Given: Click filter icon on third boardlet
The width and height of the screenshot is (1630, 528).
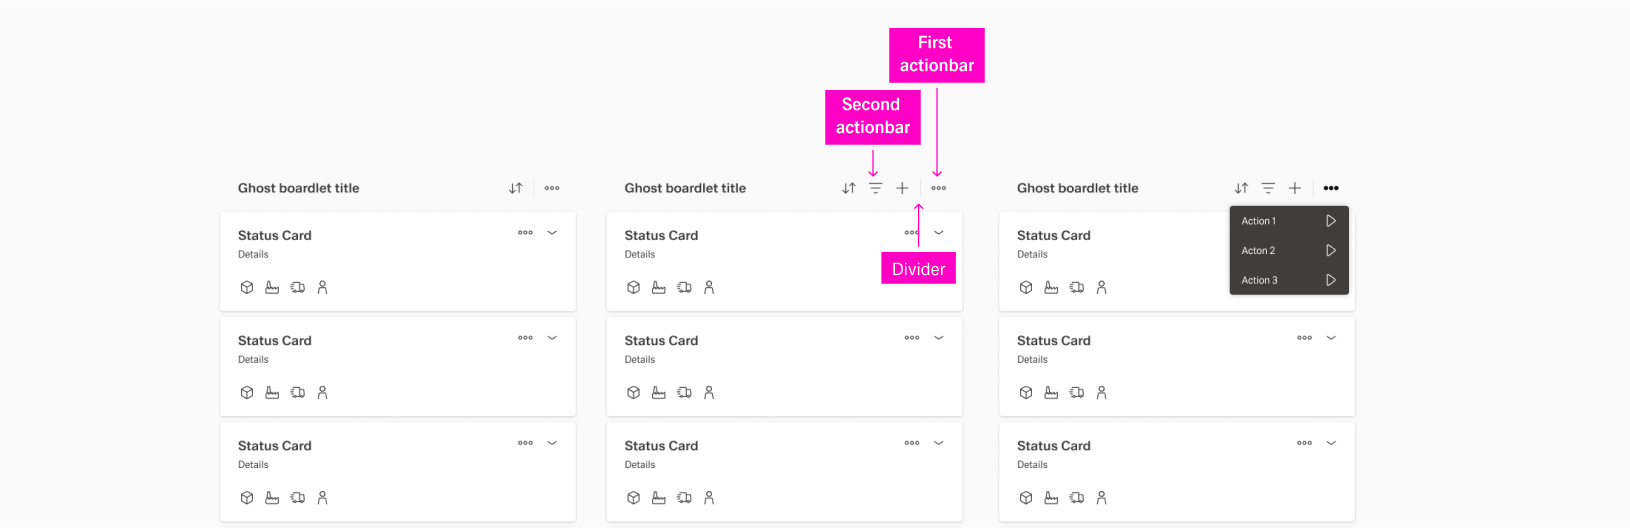Looking at the screenshot, I should pyautogui.click(x=1268, y=188).
